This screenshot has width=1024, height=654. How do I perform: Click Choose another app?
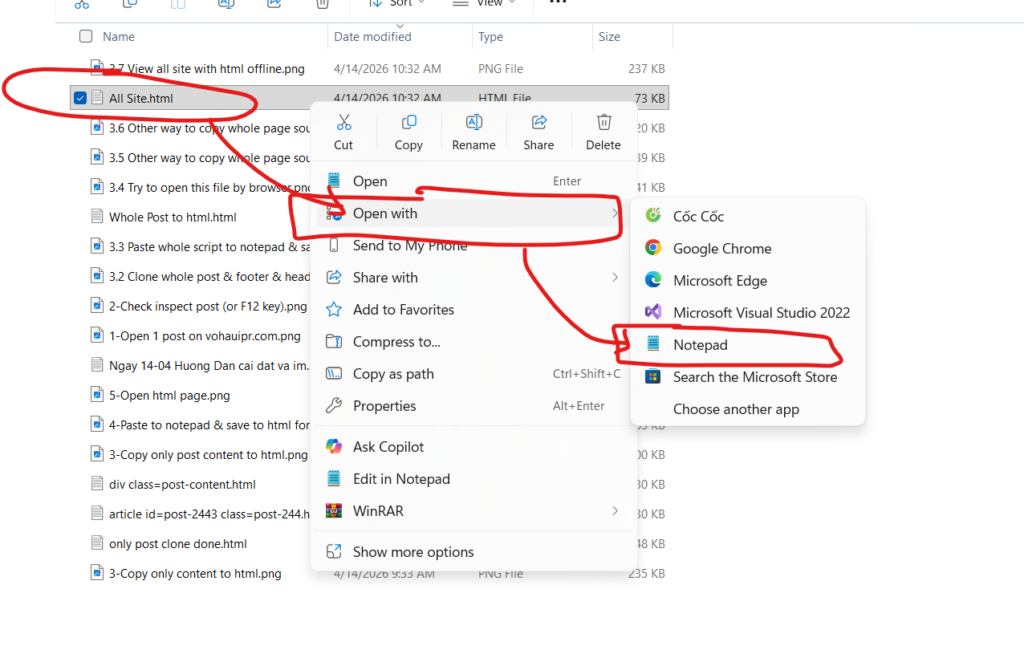tap(735, 409)
